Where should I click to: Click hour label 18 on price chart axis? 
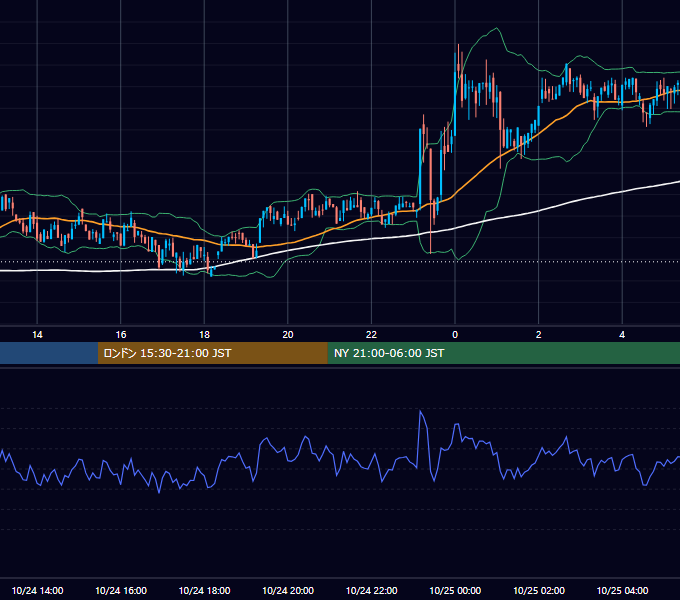[x=204, y=335]
